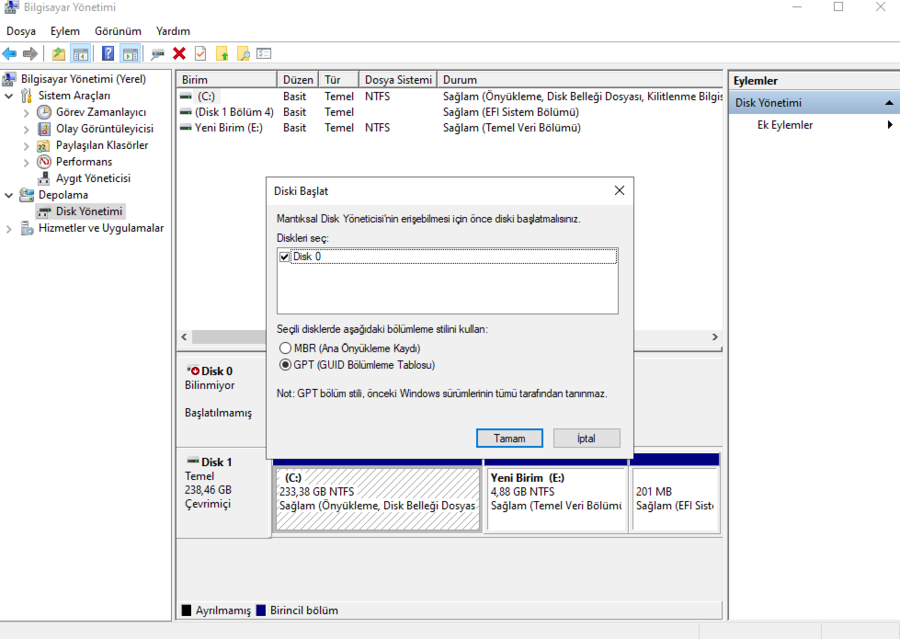
Task: Expand Hizmetler ve Uygulamalar node
Action: tap(10, 228)
